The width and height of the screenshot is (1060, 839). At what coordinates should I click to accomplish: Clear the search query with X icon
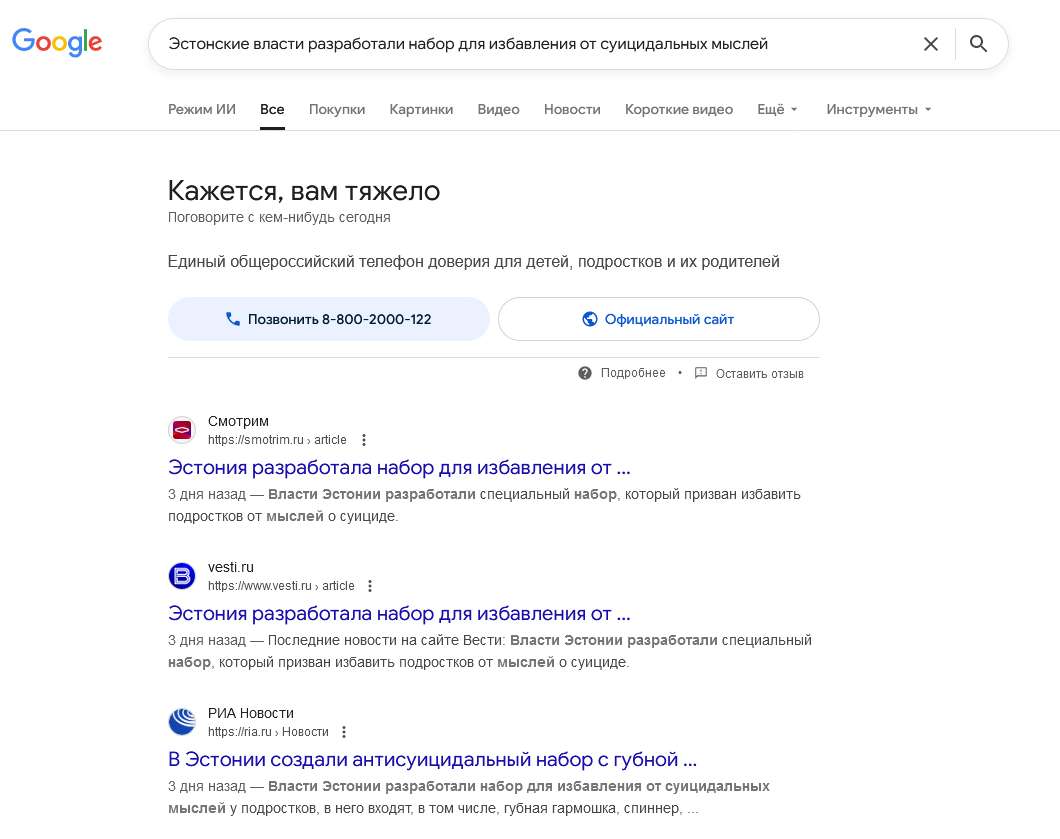click(931, 44)
